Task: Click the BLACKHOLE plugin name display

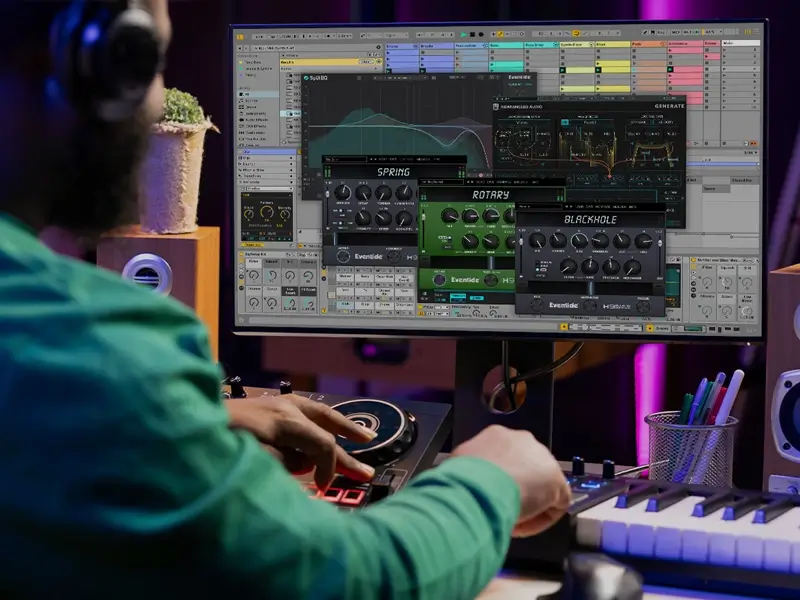Action: 590,219
